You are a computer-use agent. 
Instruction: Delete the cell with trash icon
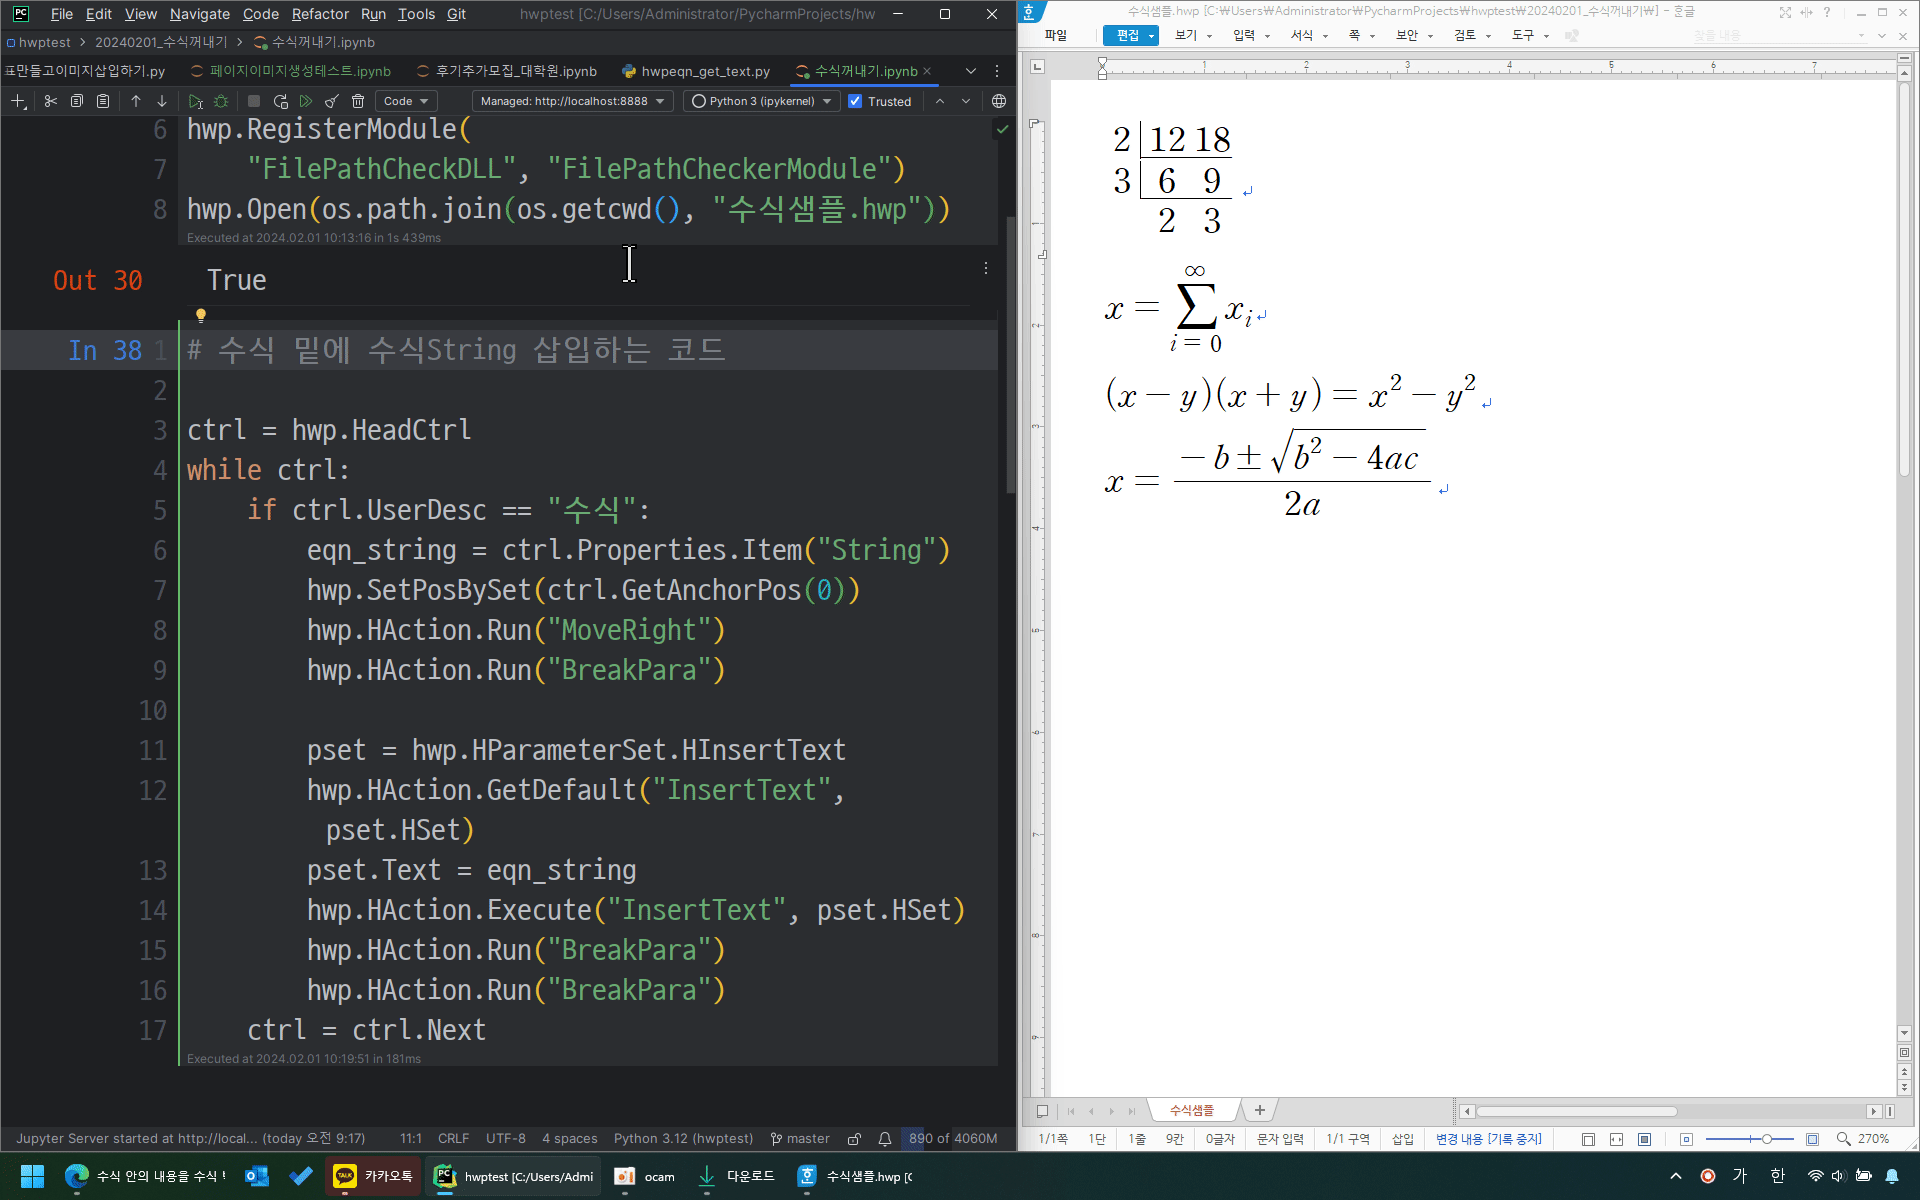358,101
